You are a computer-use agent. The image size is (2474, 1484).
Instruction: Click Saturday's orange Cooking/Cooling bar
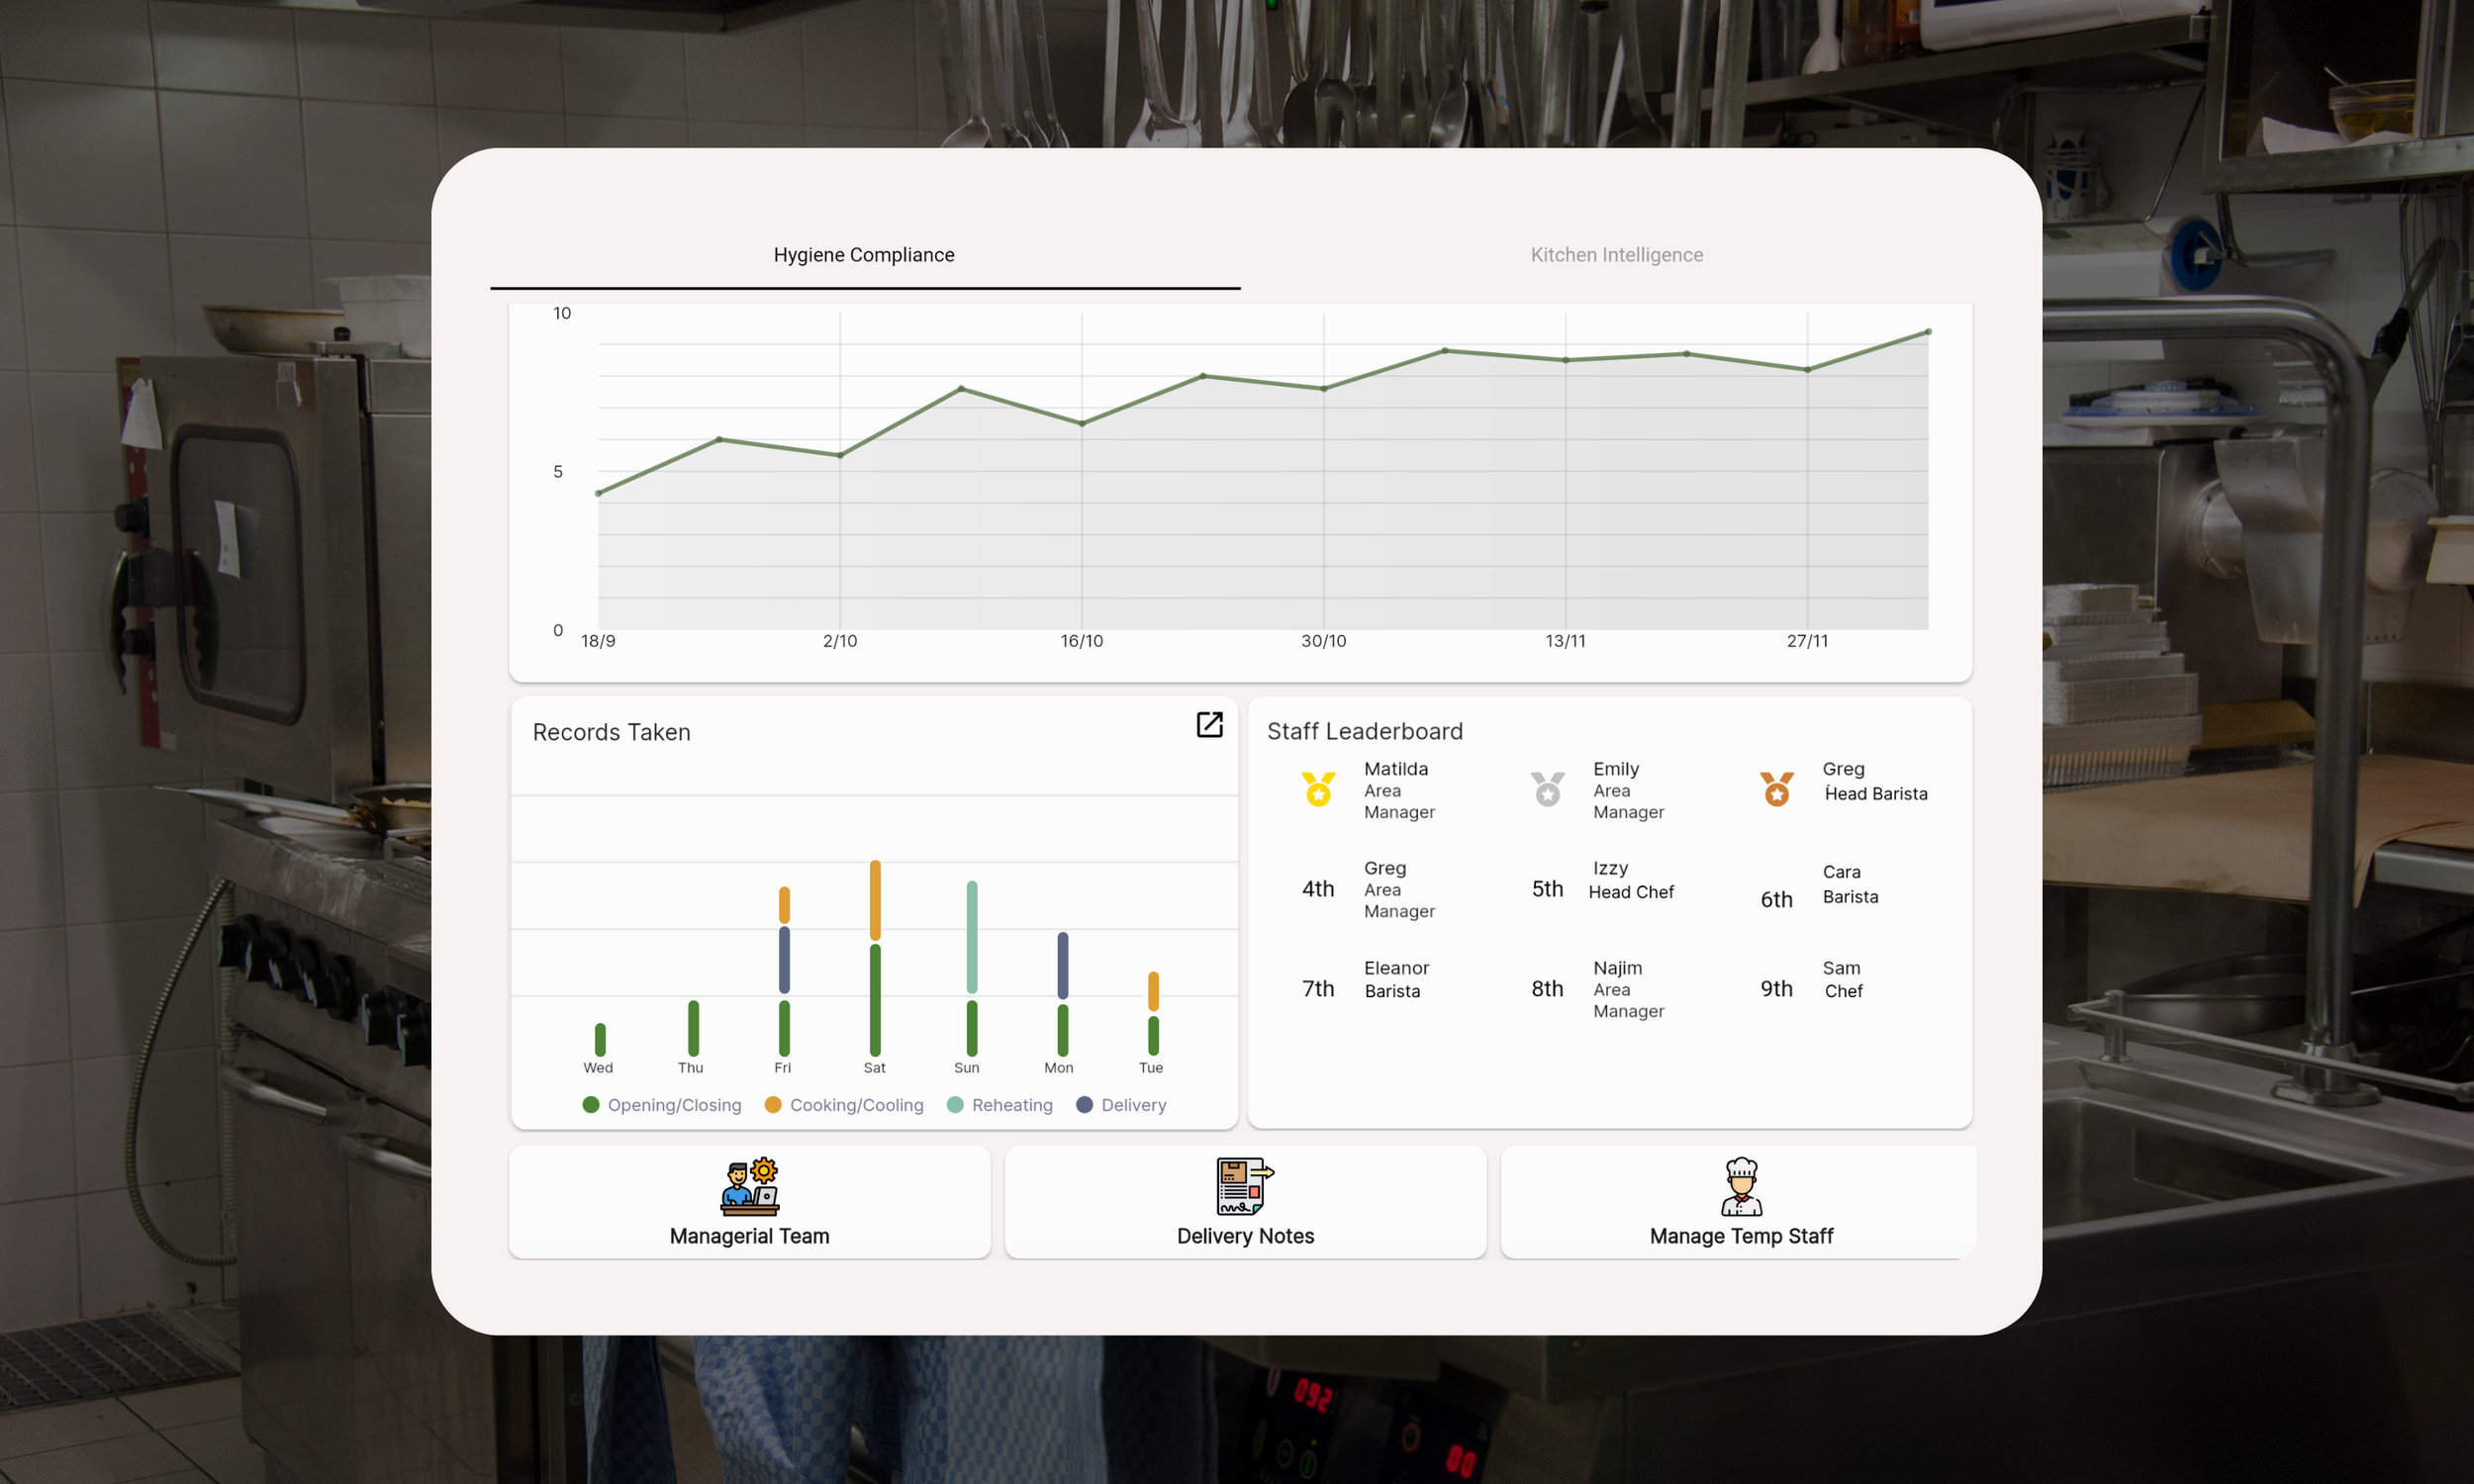click(875, 899)
